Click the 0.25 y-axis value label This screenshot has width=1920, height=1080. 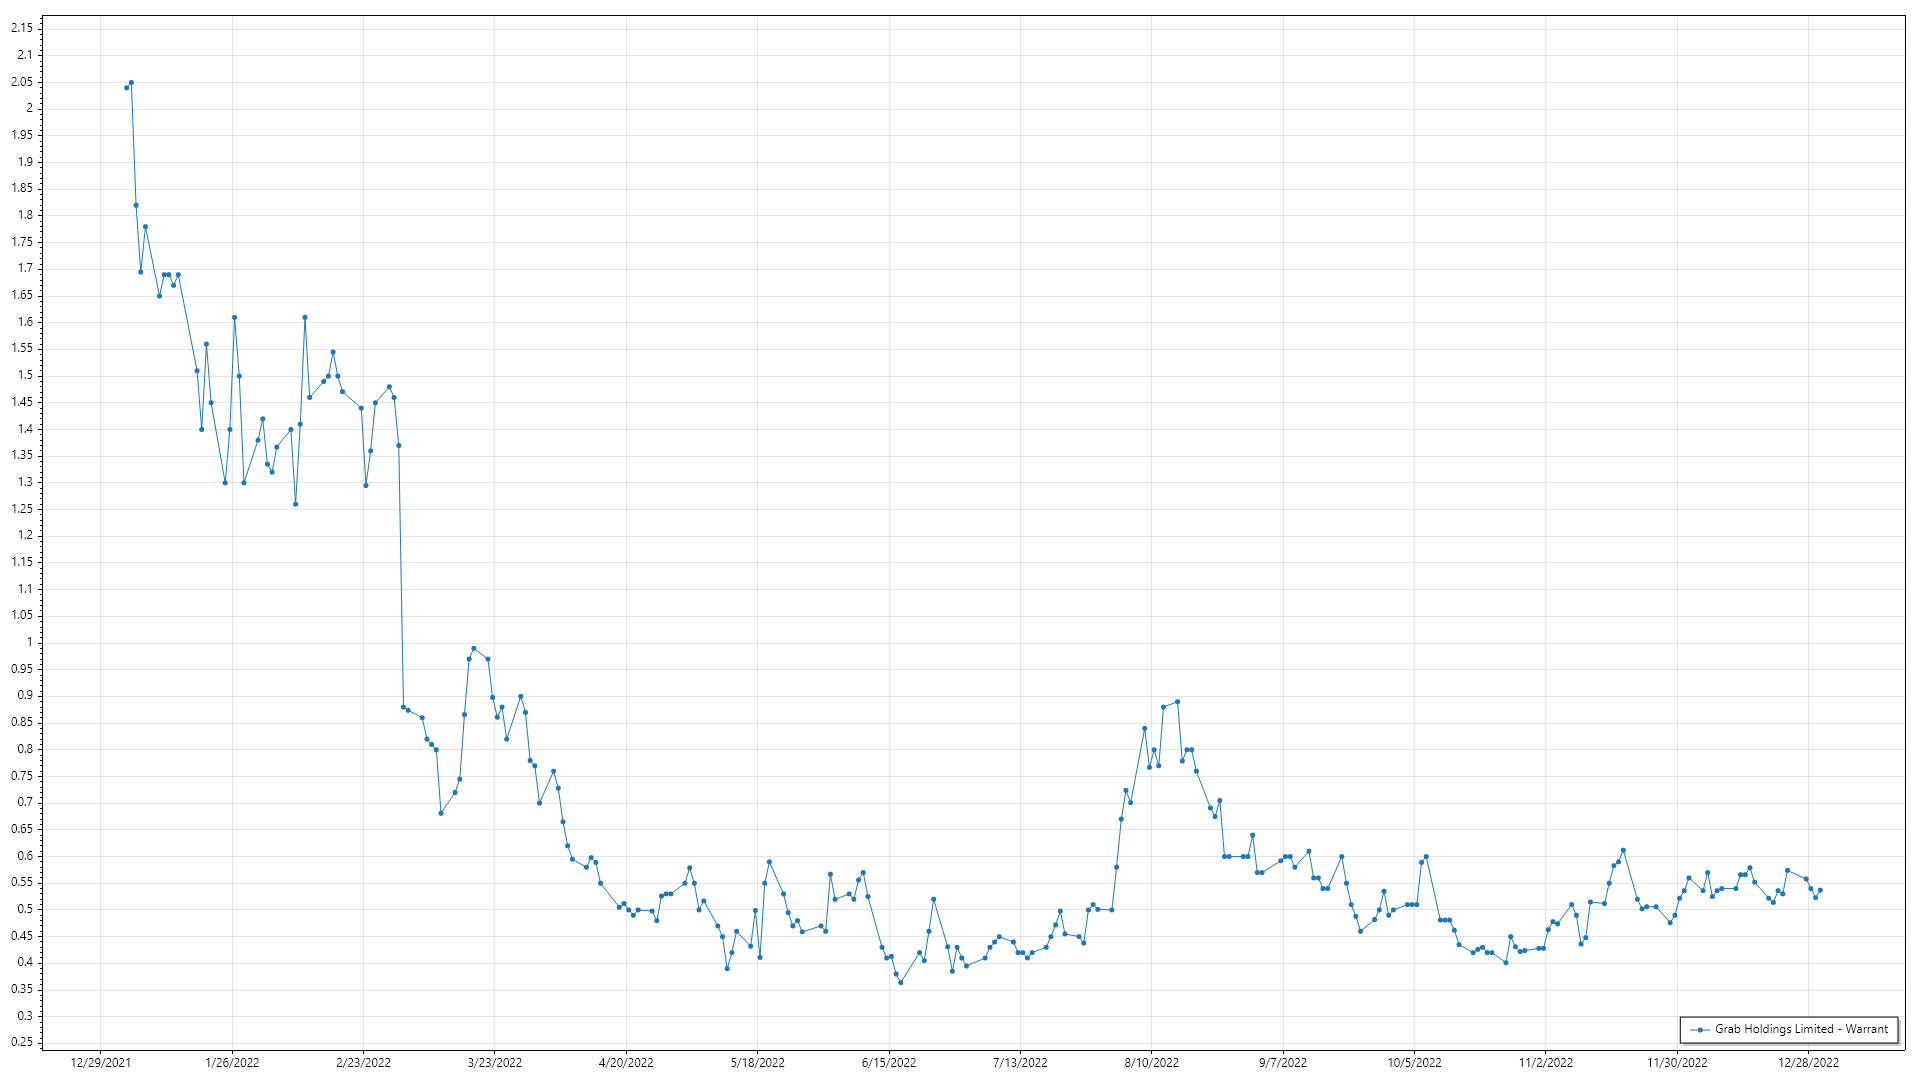coord(21,1042)
